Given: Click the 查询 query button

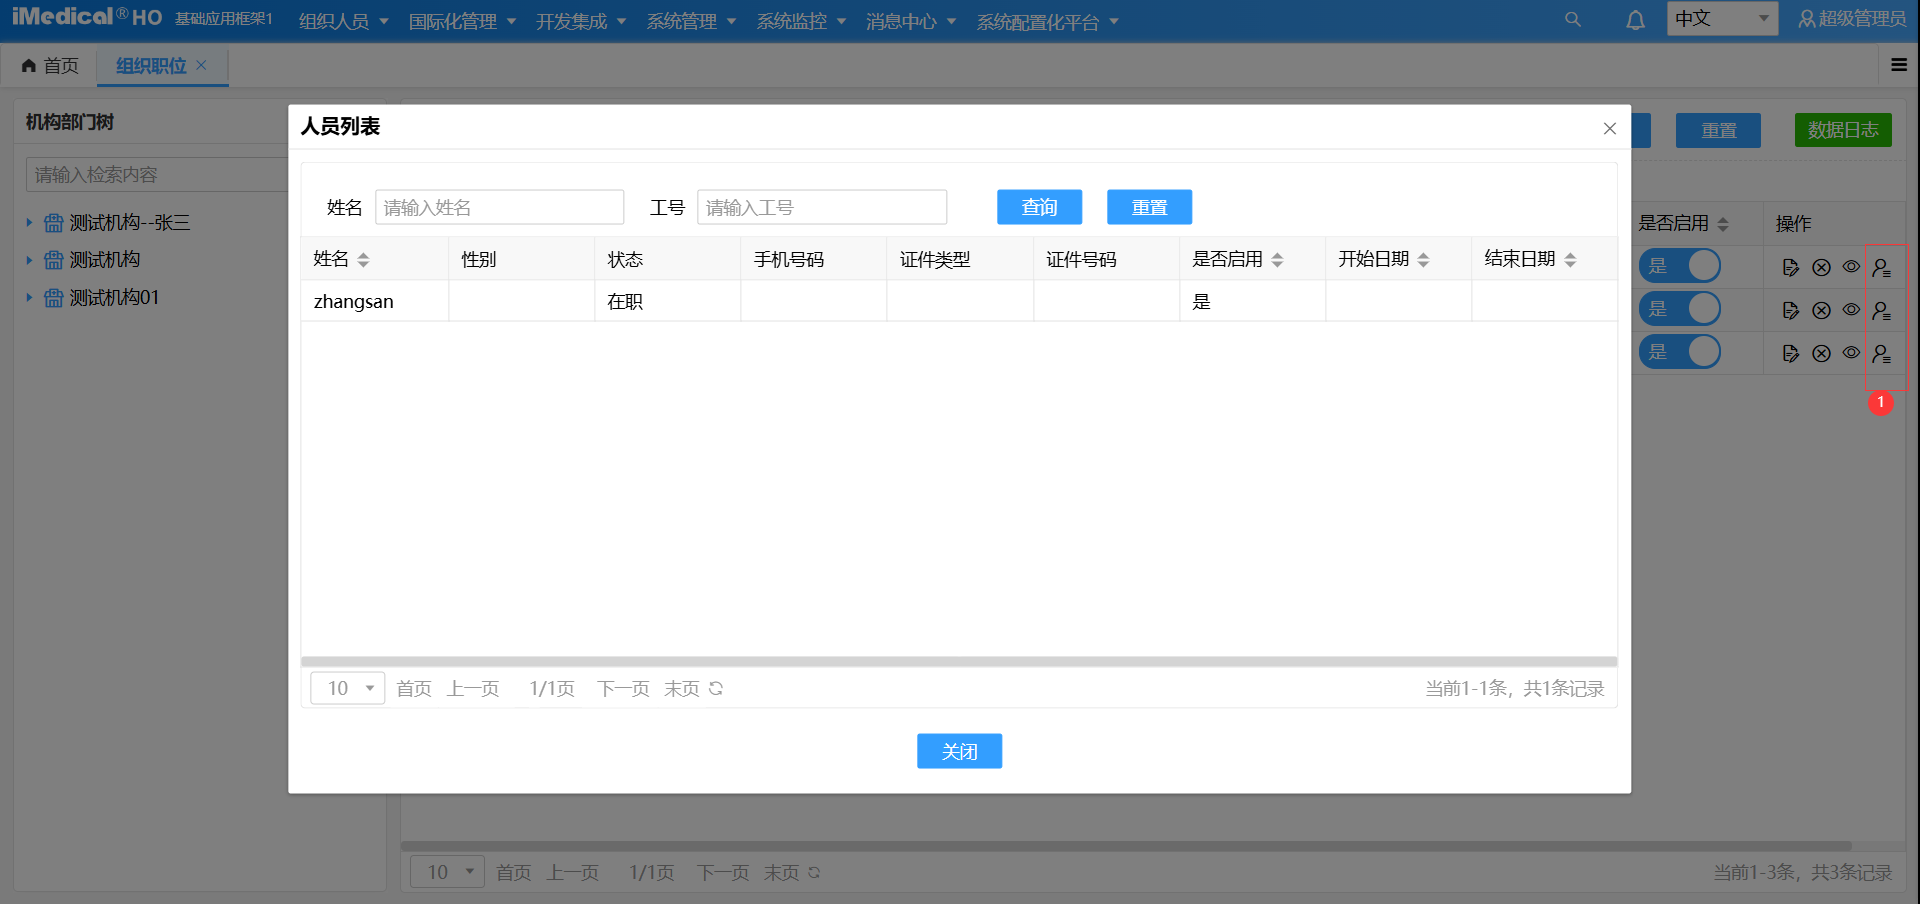Looking at the screenshot, I should coord(1039,207).
